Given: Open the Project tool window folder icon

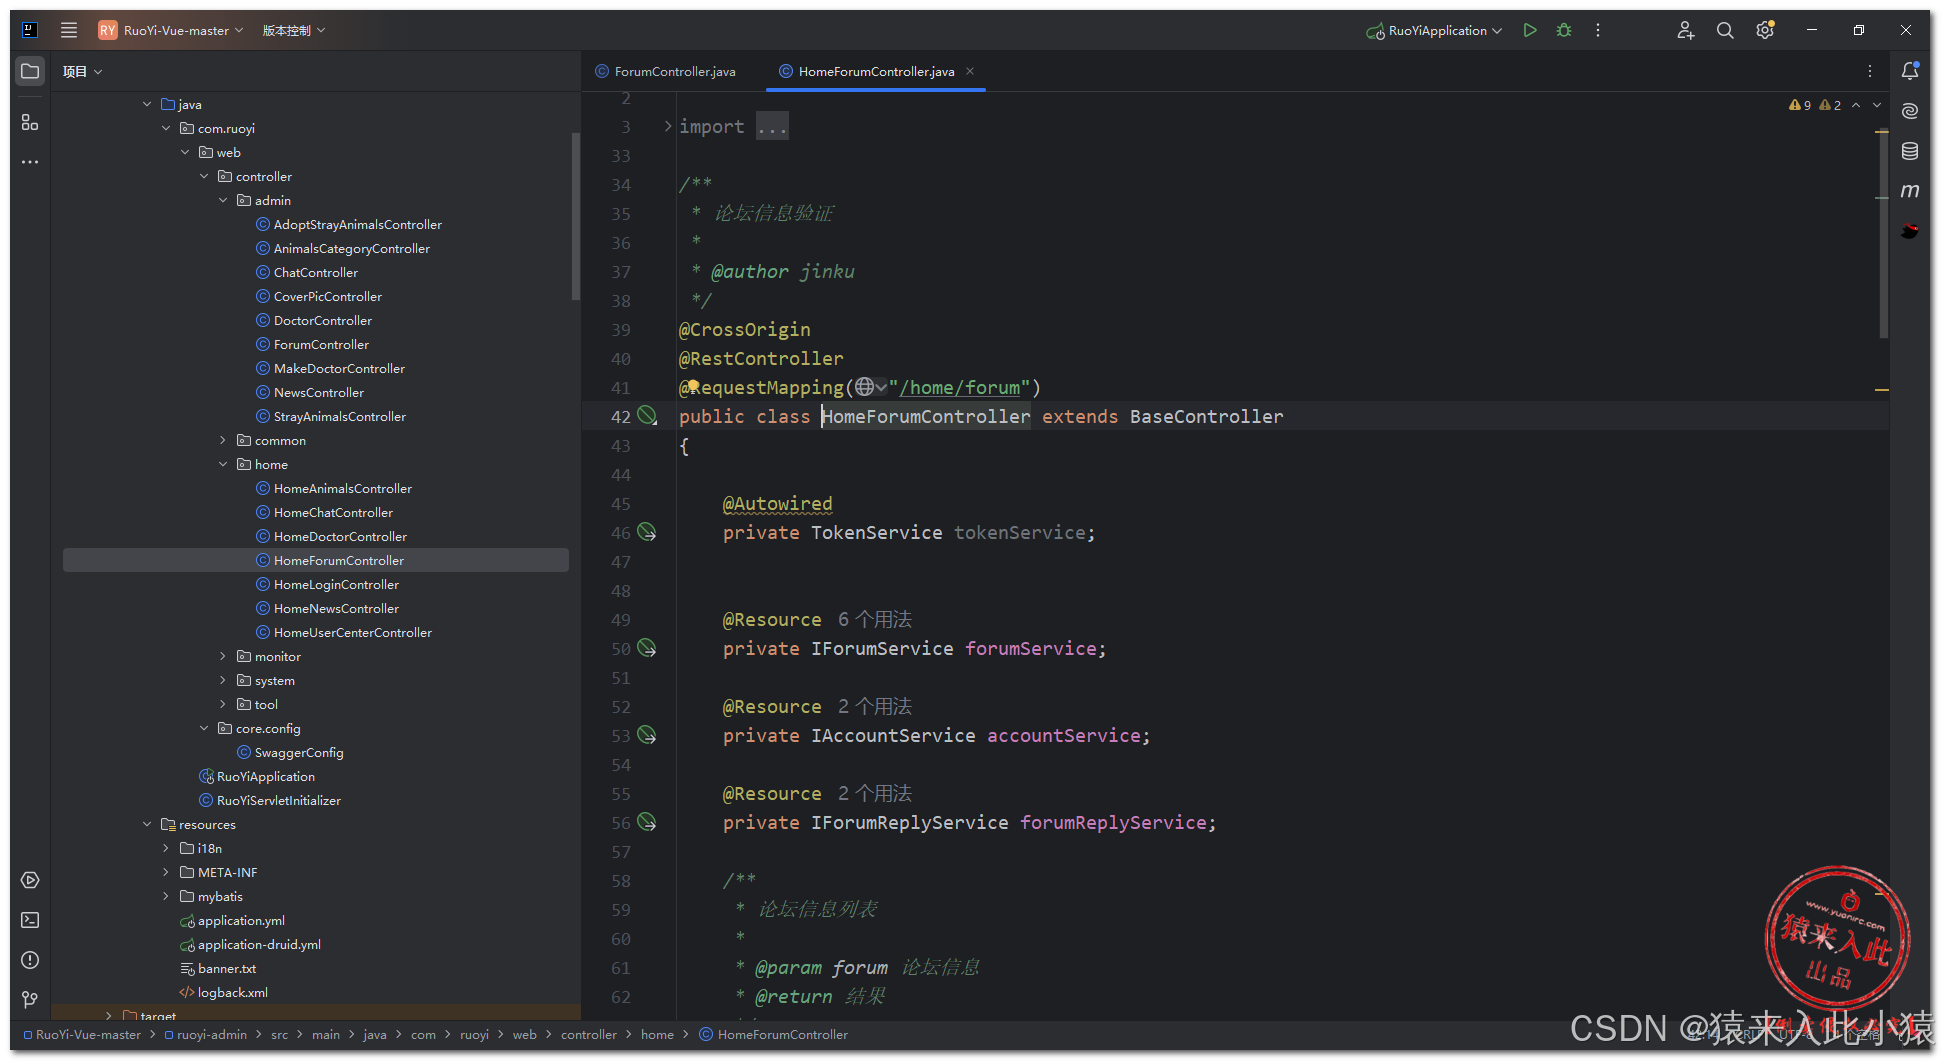Looking at the screenshot, I should coord(30,71).
